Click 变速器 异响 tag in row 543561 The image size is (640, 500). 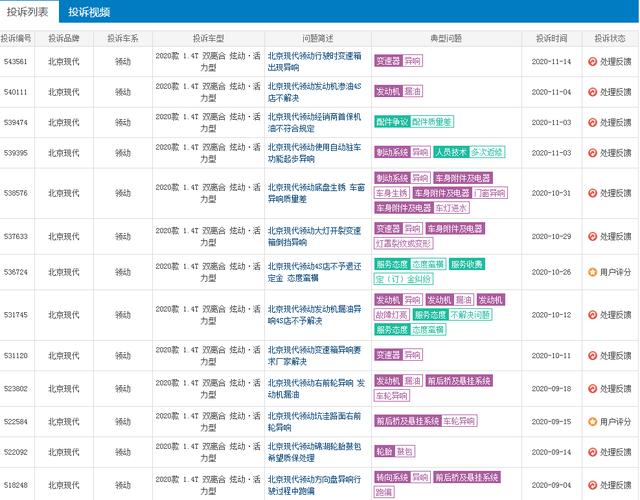(x=398, y=61)
